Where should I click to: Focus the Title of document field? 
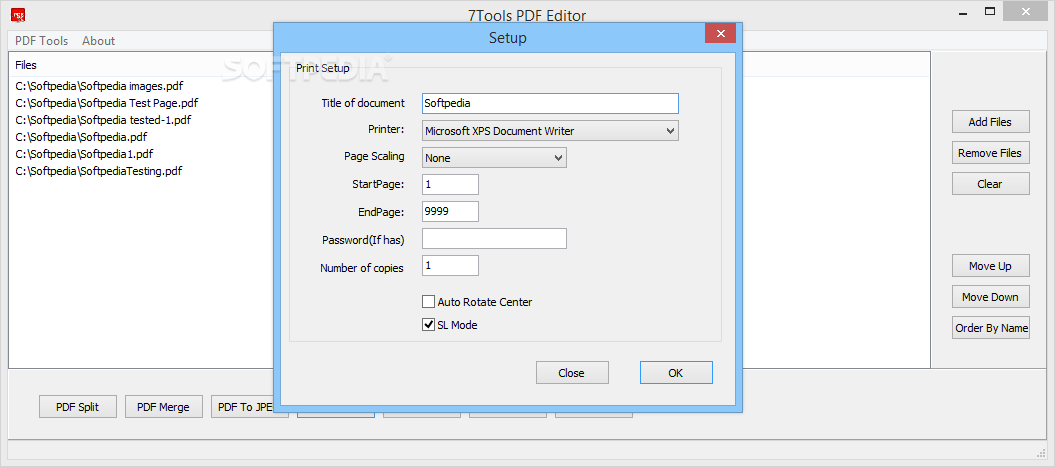click(550, 104)
